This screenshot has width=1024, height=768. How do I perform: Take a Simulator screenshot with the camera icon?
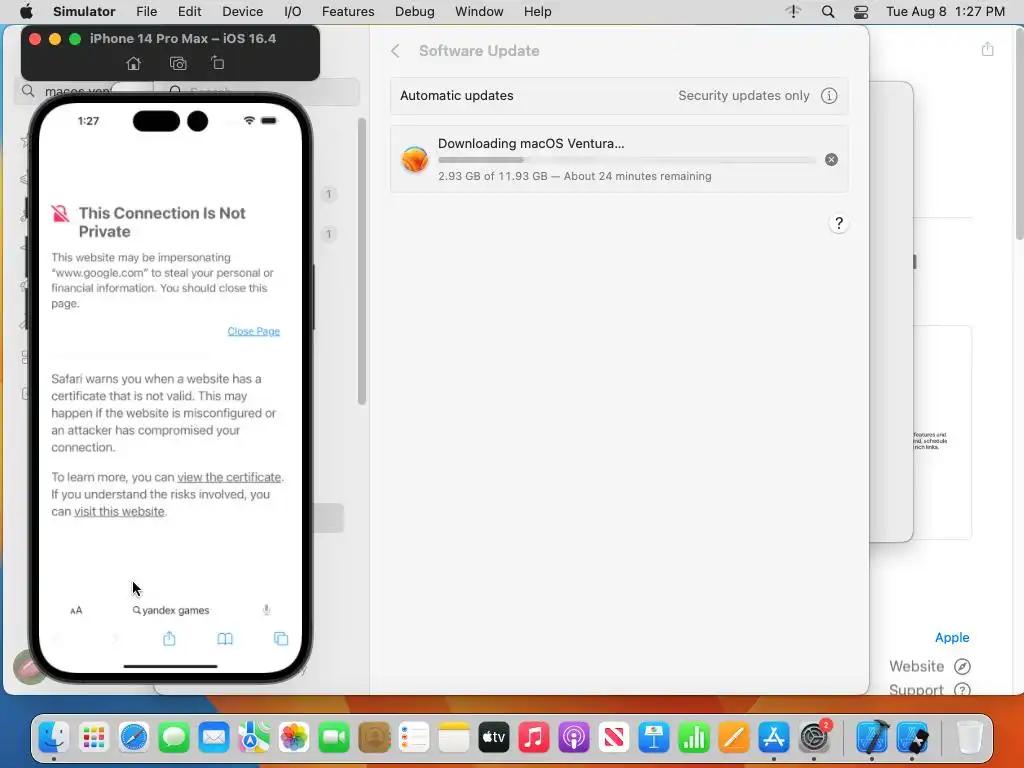click(178, 63)
